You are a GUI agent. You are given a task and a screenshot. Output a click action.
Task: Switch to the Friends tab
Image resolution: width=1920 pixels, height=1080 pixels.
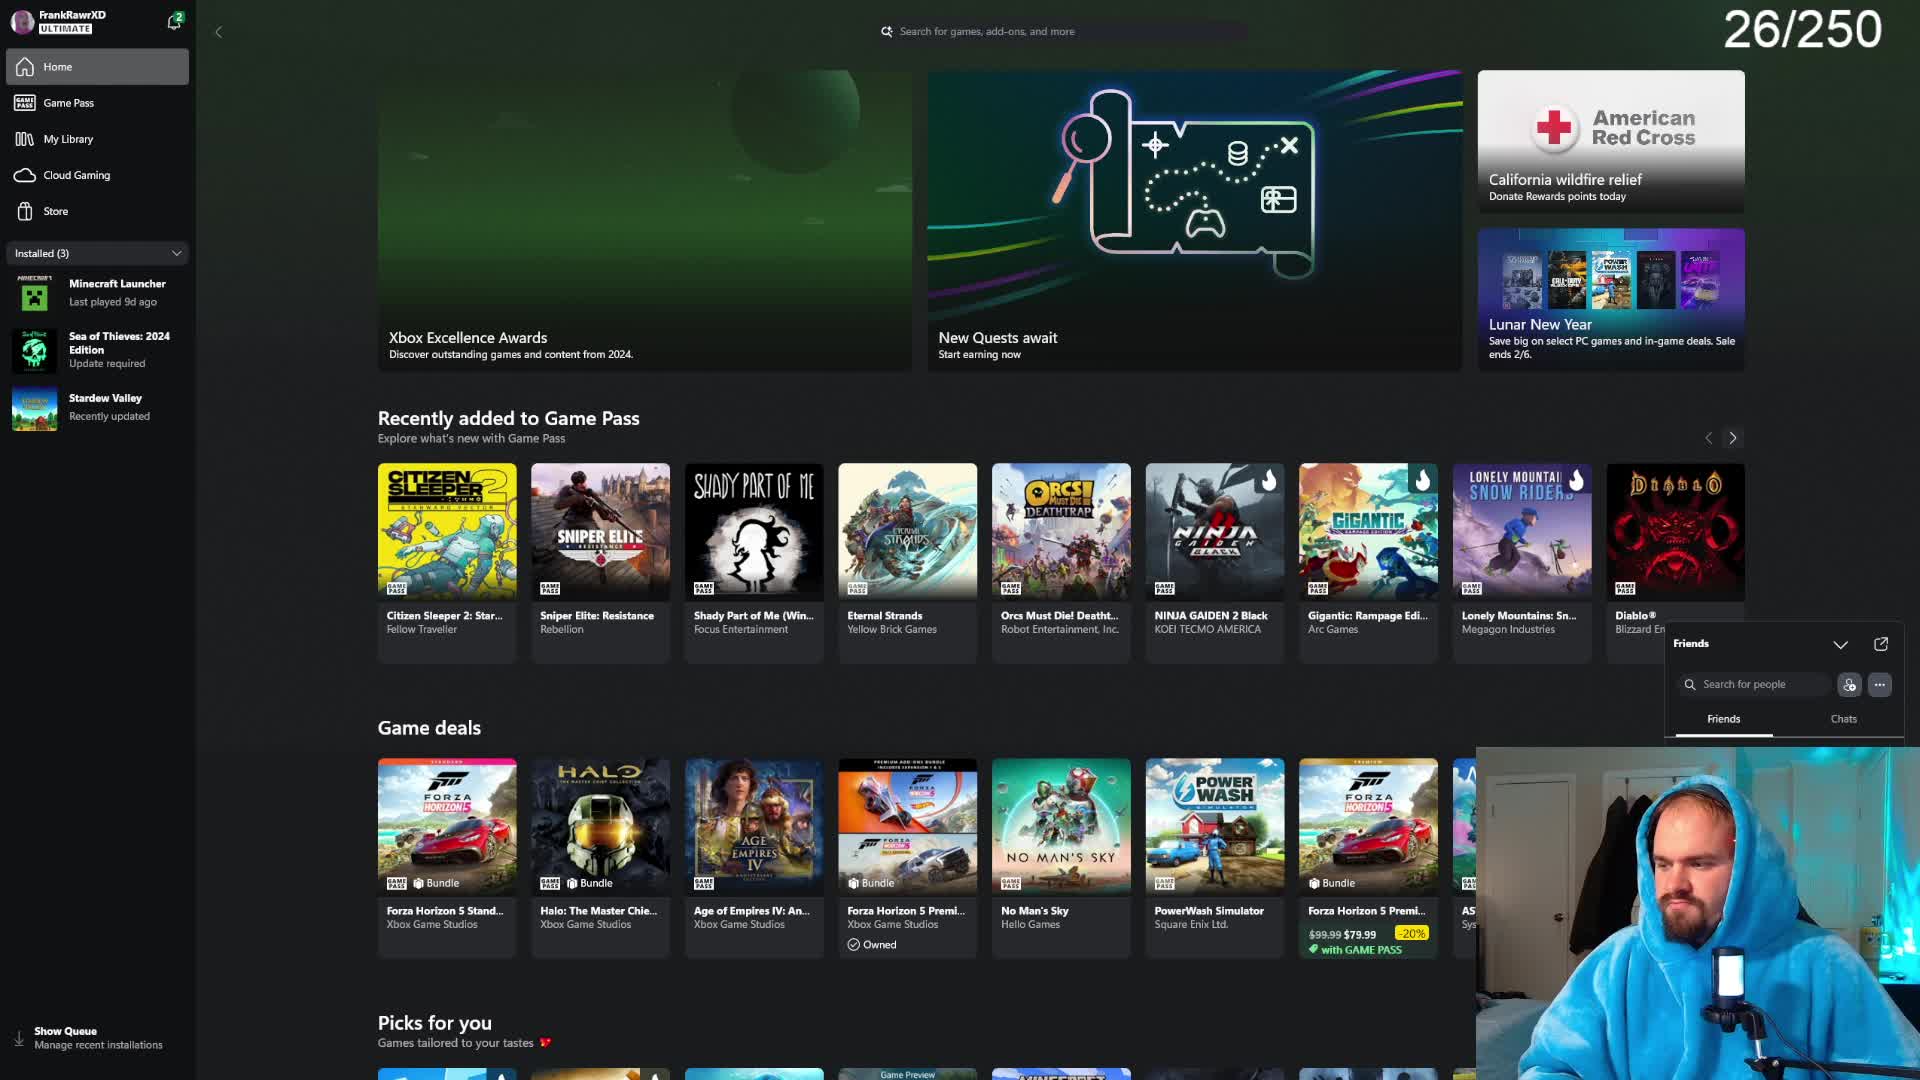1723,719
